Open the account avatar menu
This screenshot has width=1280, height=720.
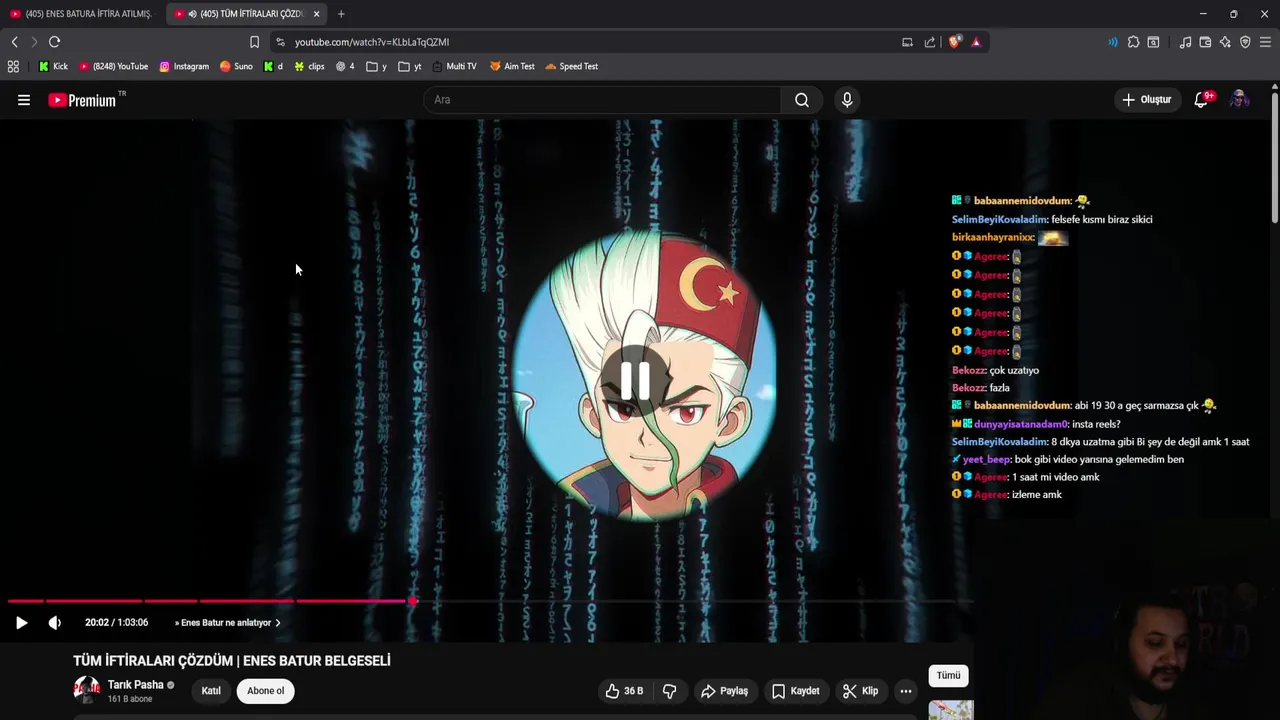1239,99
